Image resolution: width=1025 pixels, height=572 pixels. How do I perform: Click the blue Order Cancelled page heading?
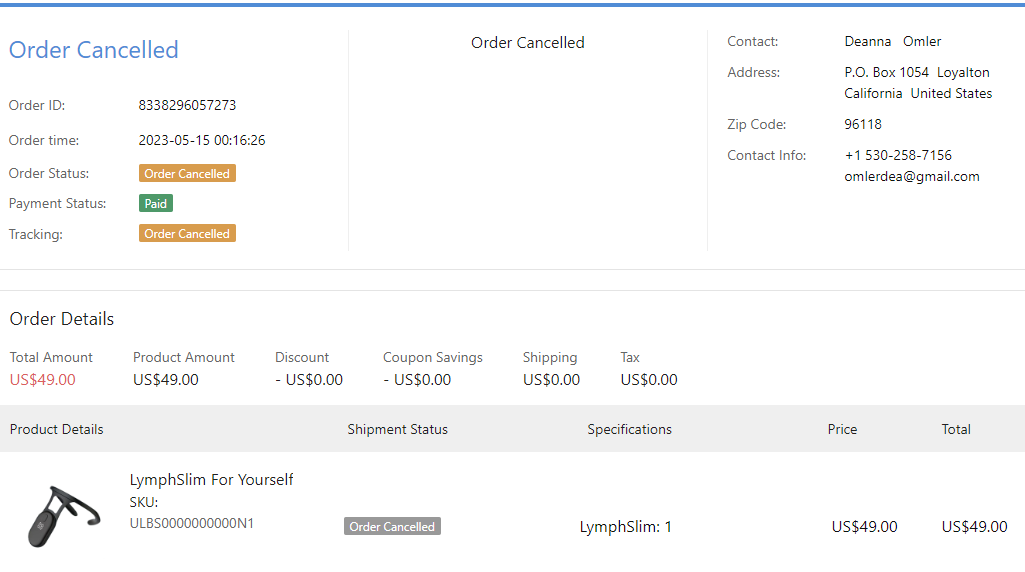[94, 50]
